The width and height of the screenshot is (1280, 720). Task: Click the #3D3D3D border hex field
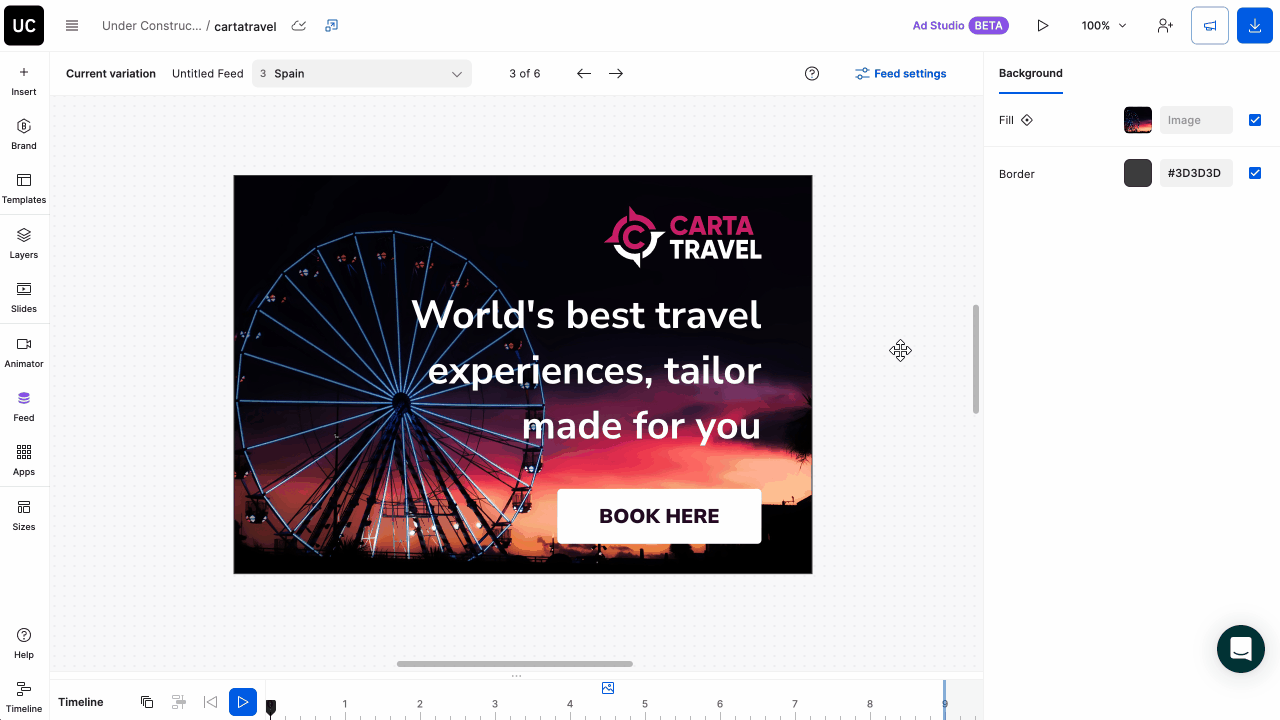click(1196, 173)
